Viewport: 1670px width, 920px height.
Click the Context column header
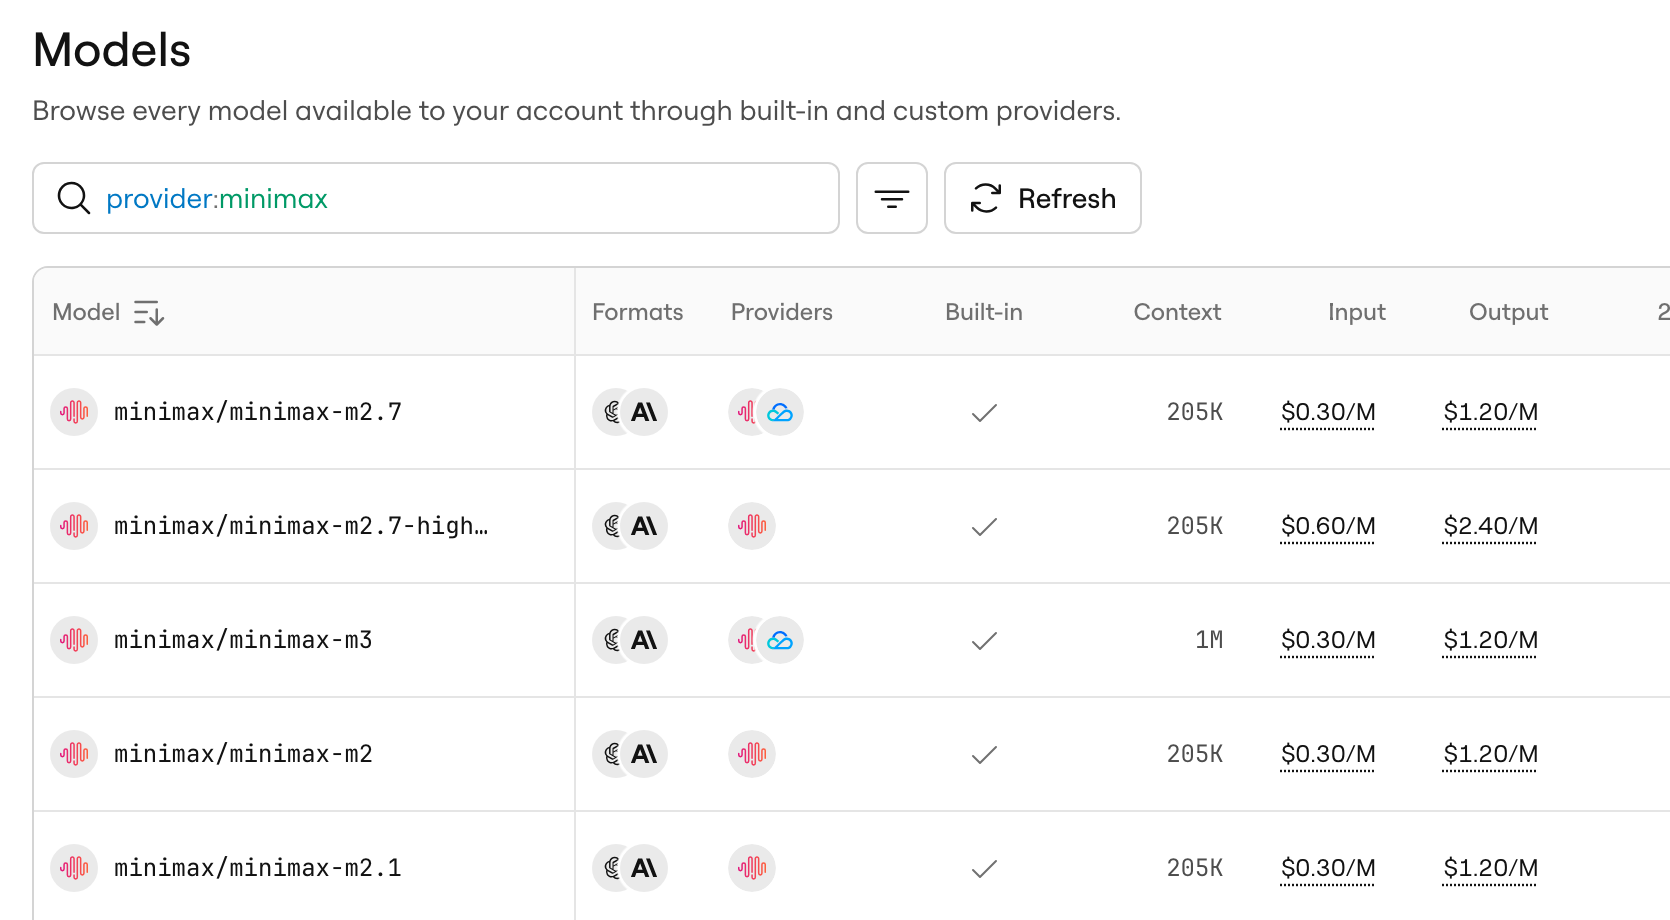coord(1177,312)
